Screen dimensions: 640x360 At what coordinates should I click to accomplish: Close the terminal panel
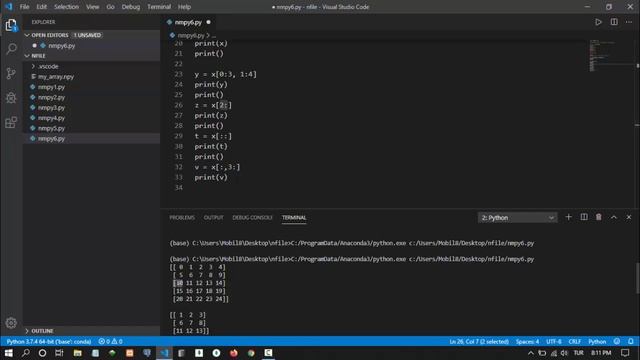click(629, 217)
